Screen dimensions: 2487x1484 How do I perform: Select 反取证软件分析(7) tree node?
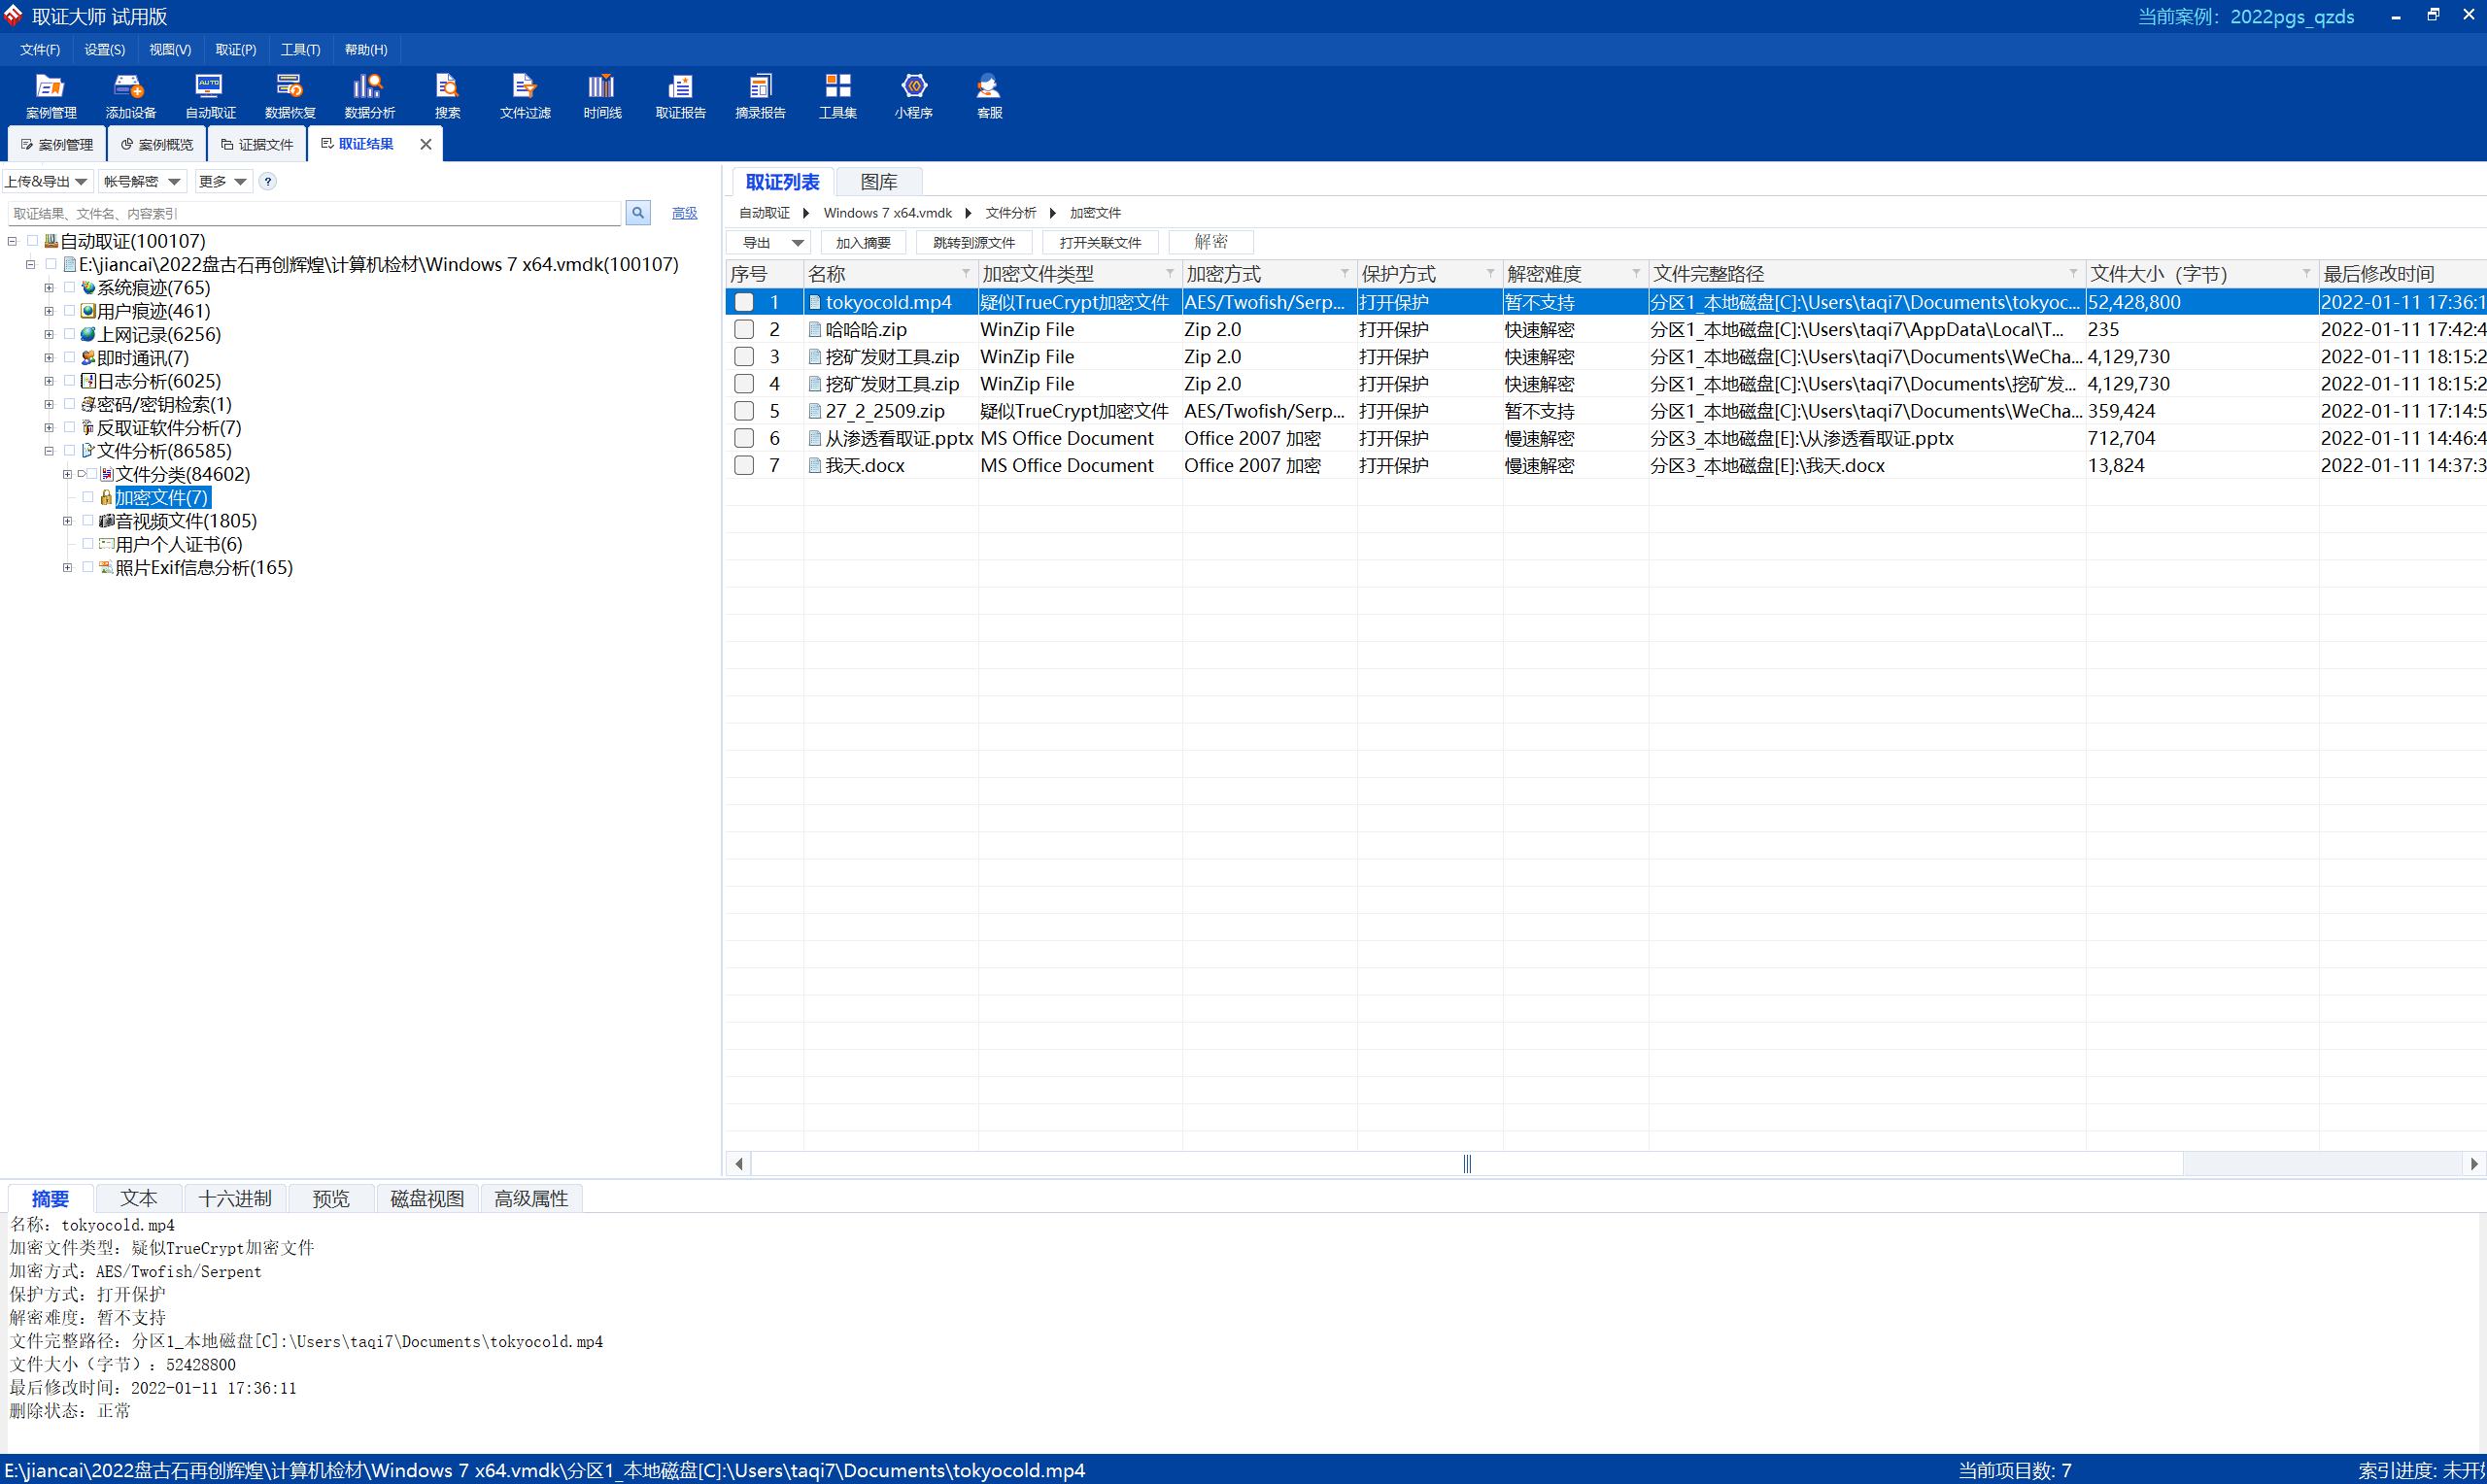click(169, 428)
